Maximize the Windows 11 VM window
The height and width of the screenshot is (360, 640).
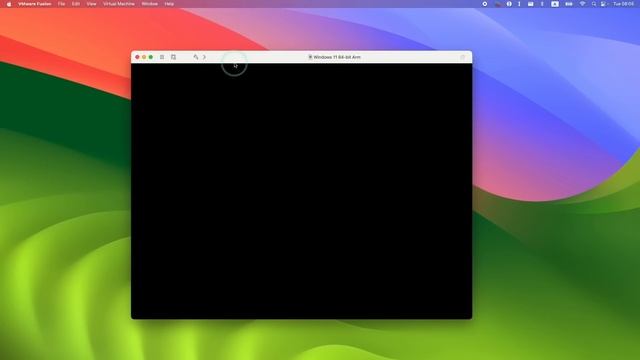tap(151, 57)
